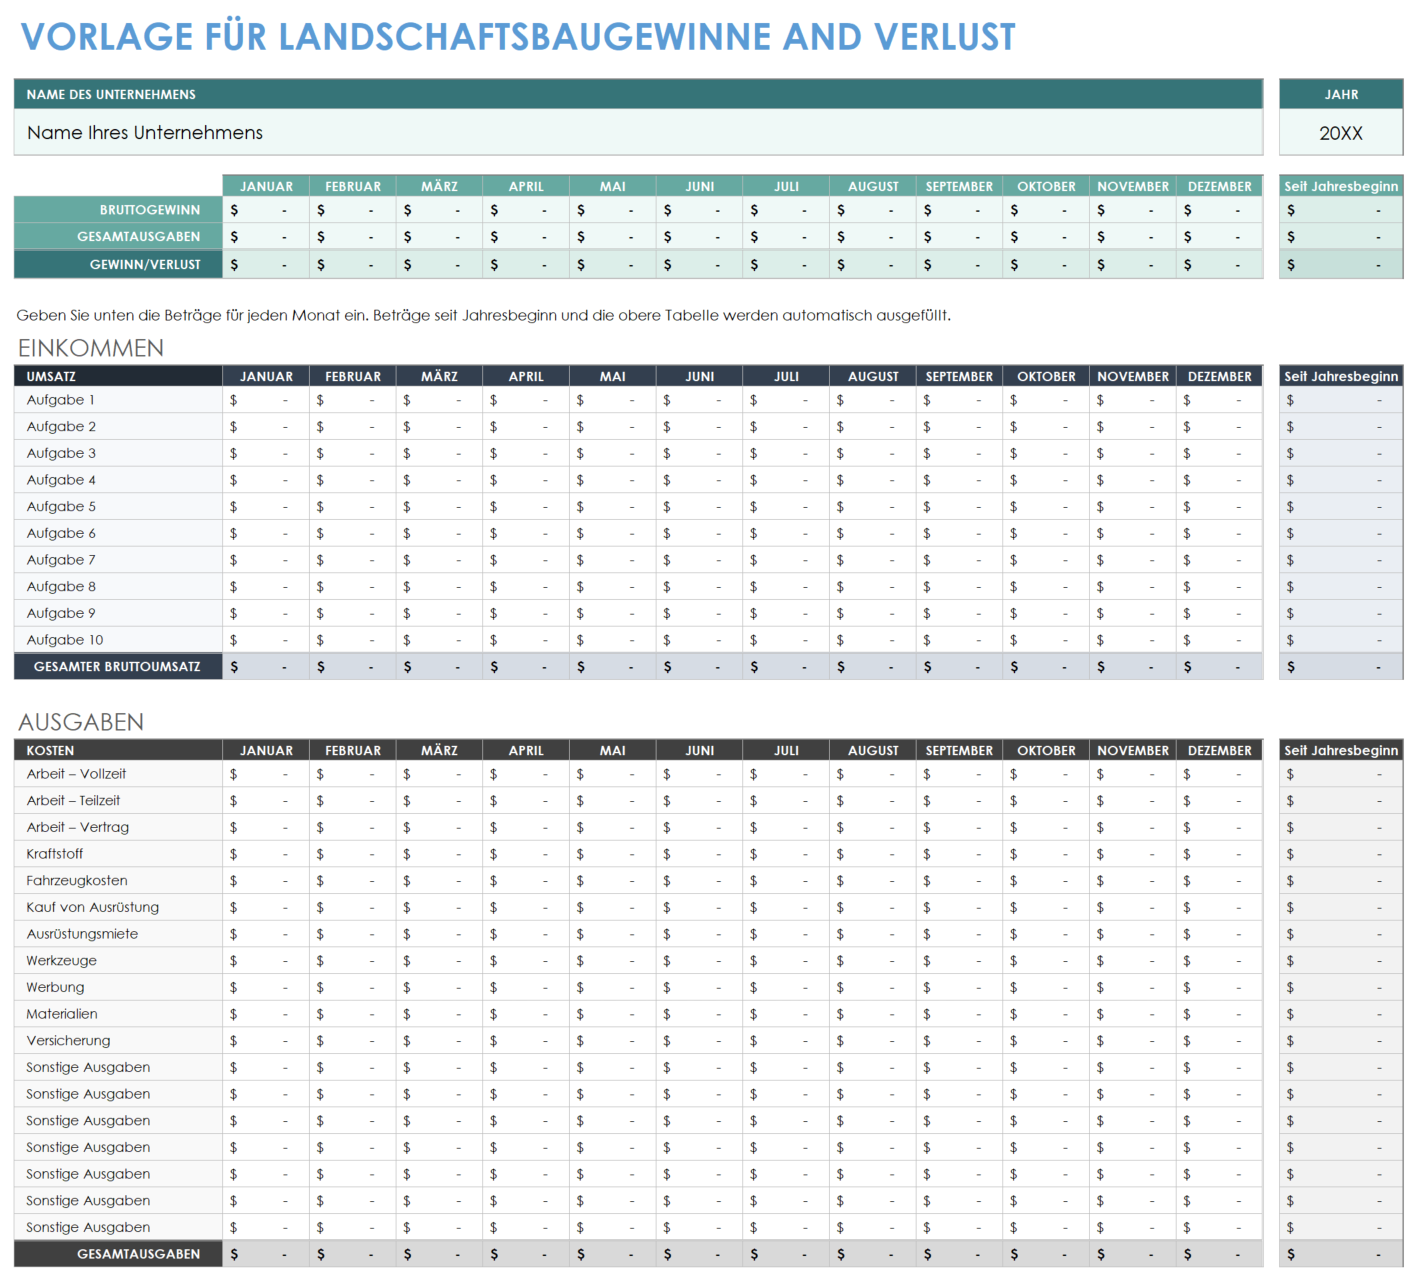
Task: Select the 'Aufgabe 6' row label
Action: pos(118,533)
